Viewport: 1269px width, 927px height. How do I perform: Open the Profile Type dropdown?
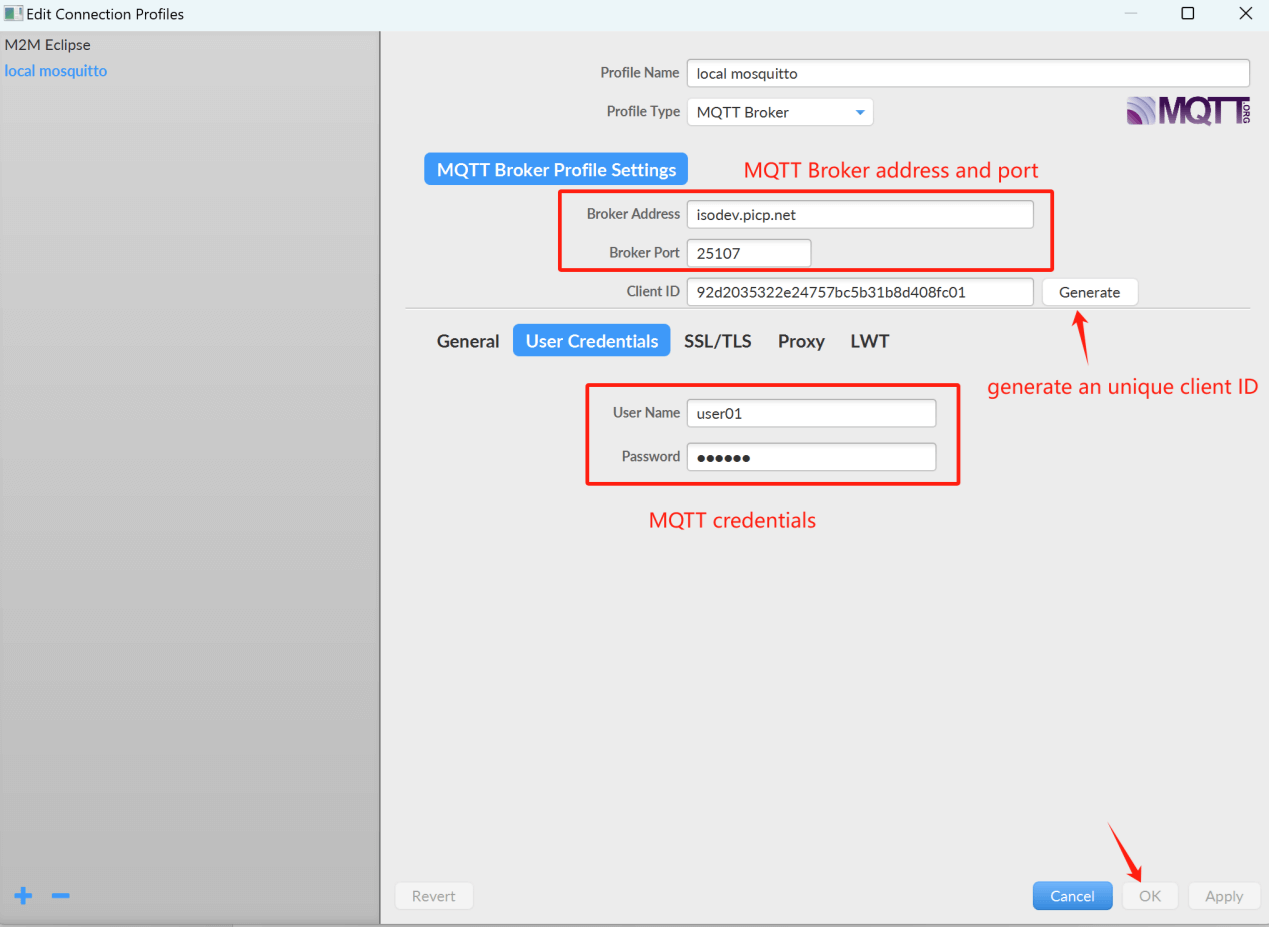tap(780, 112)
